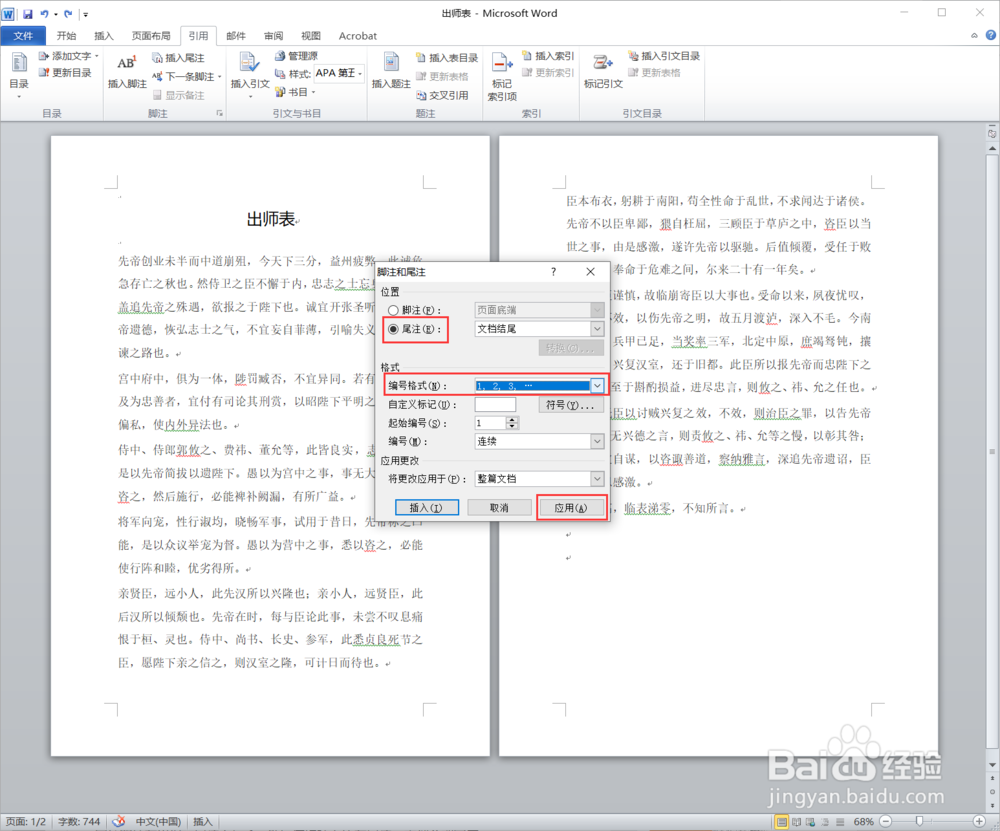Open the Undo history dropdown arrow
This screenshot has height=831, width=1000.
pyautogui.click(x=55, y=14)
